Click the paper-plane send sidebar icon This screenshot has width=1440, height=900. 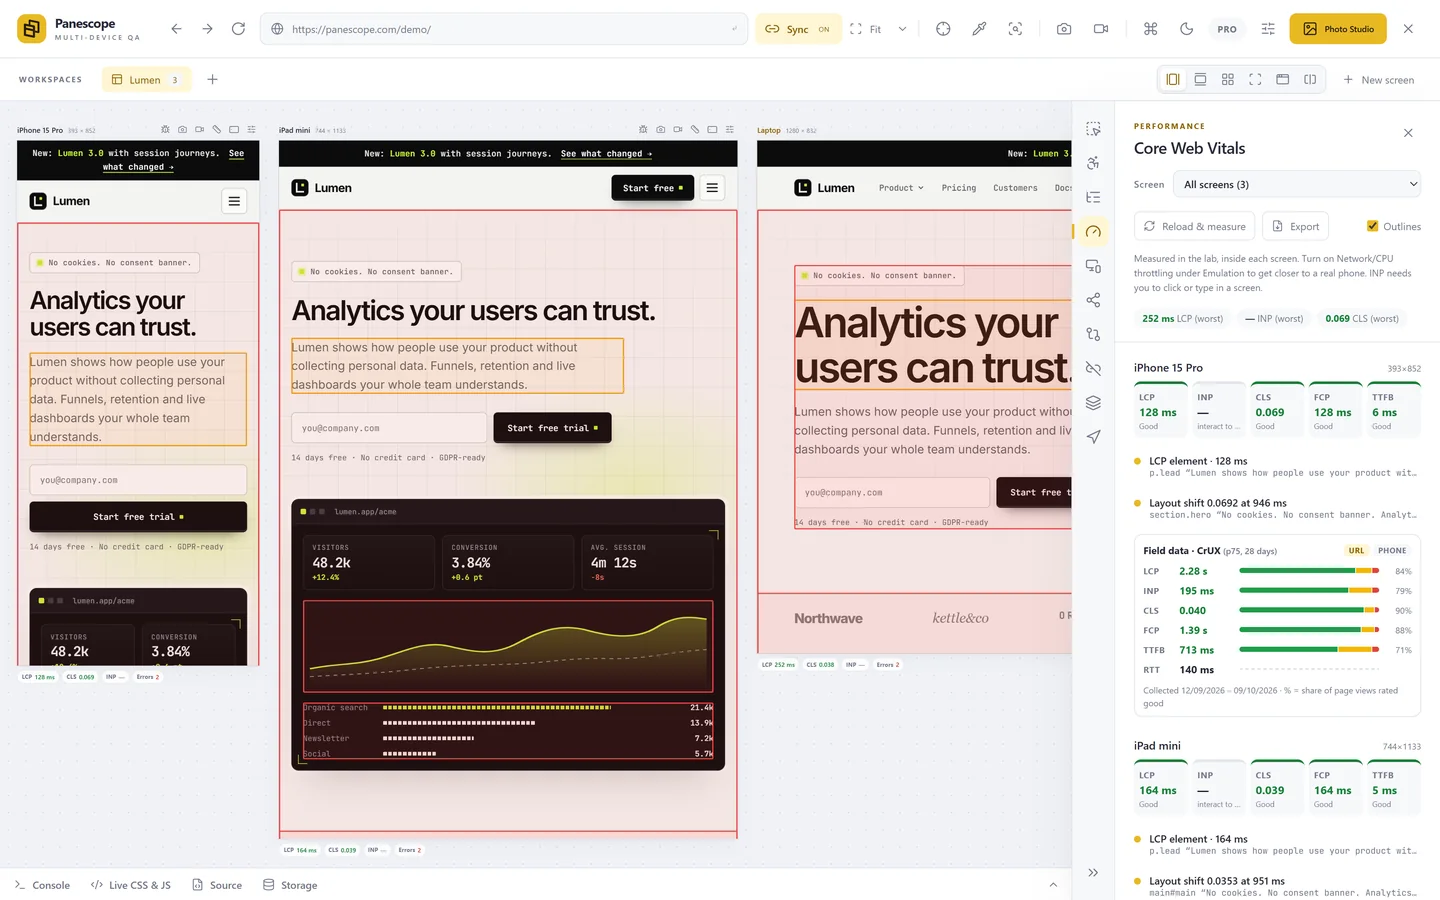[1093, 437]
